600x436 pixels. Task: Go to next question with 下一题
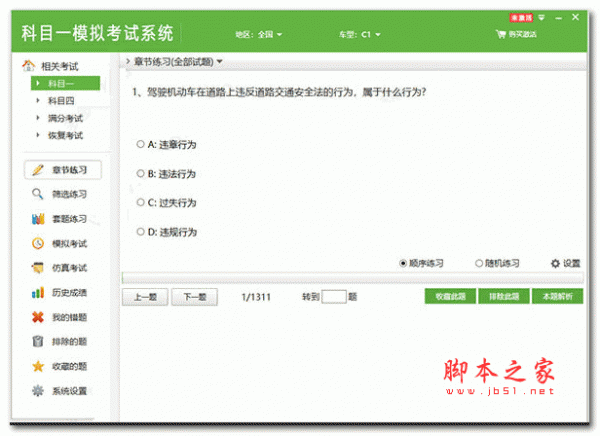(195, 297)
